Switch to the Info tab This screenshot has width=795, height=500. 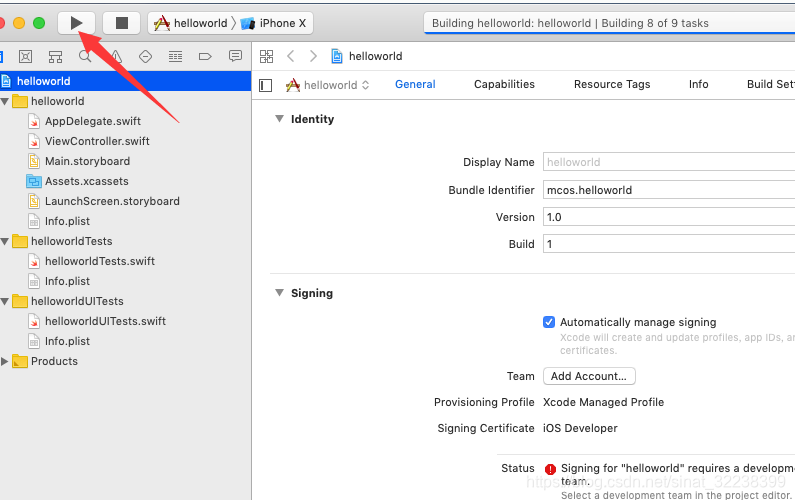click(x=698, y=84)
